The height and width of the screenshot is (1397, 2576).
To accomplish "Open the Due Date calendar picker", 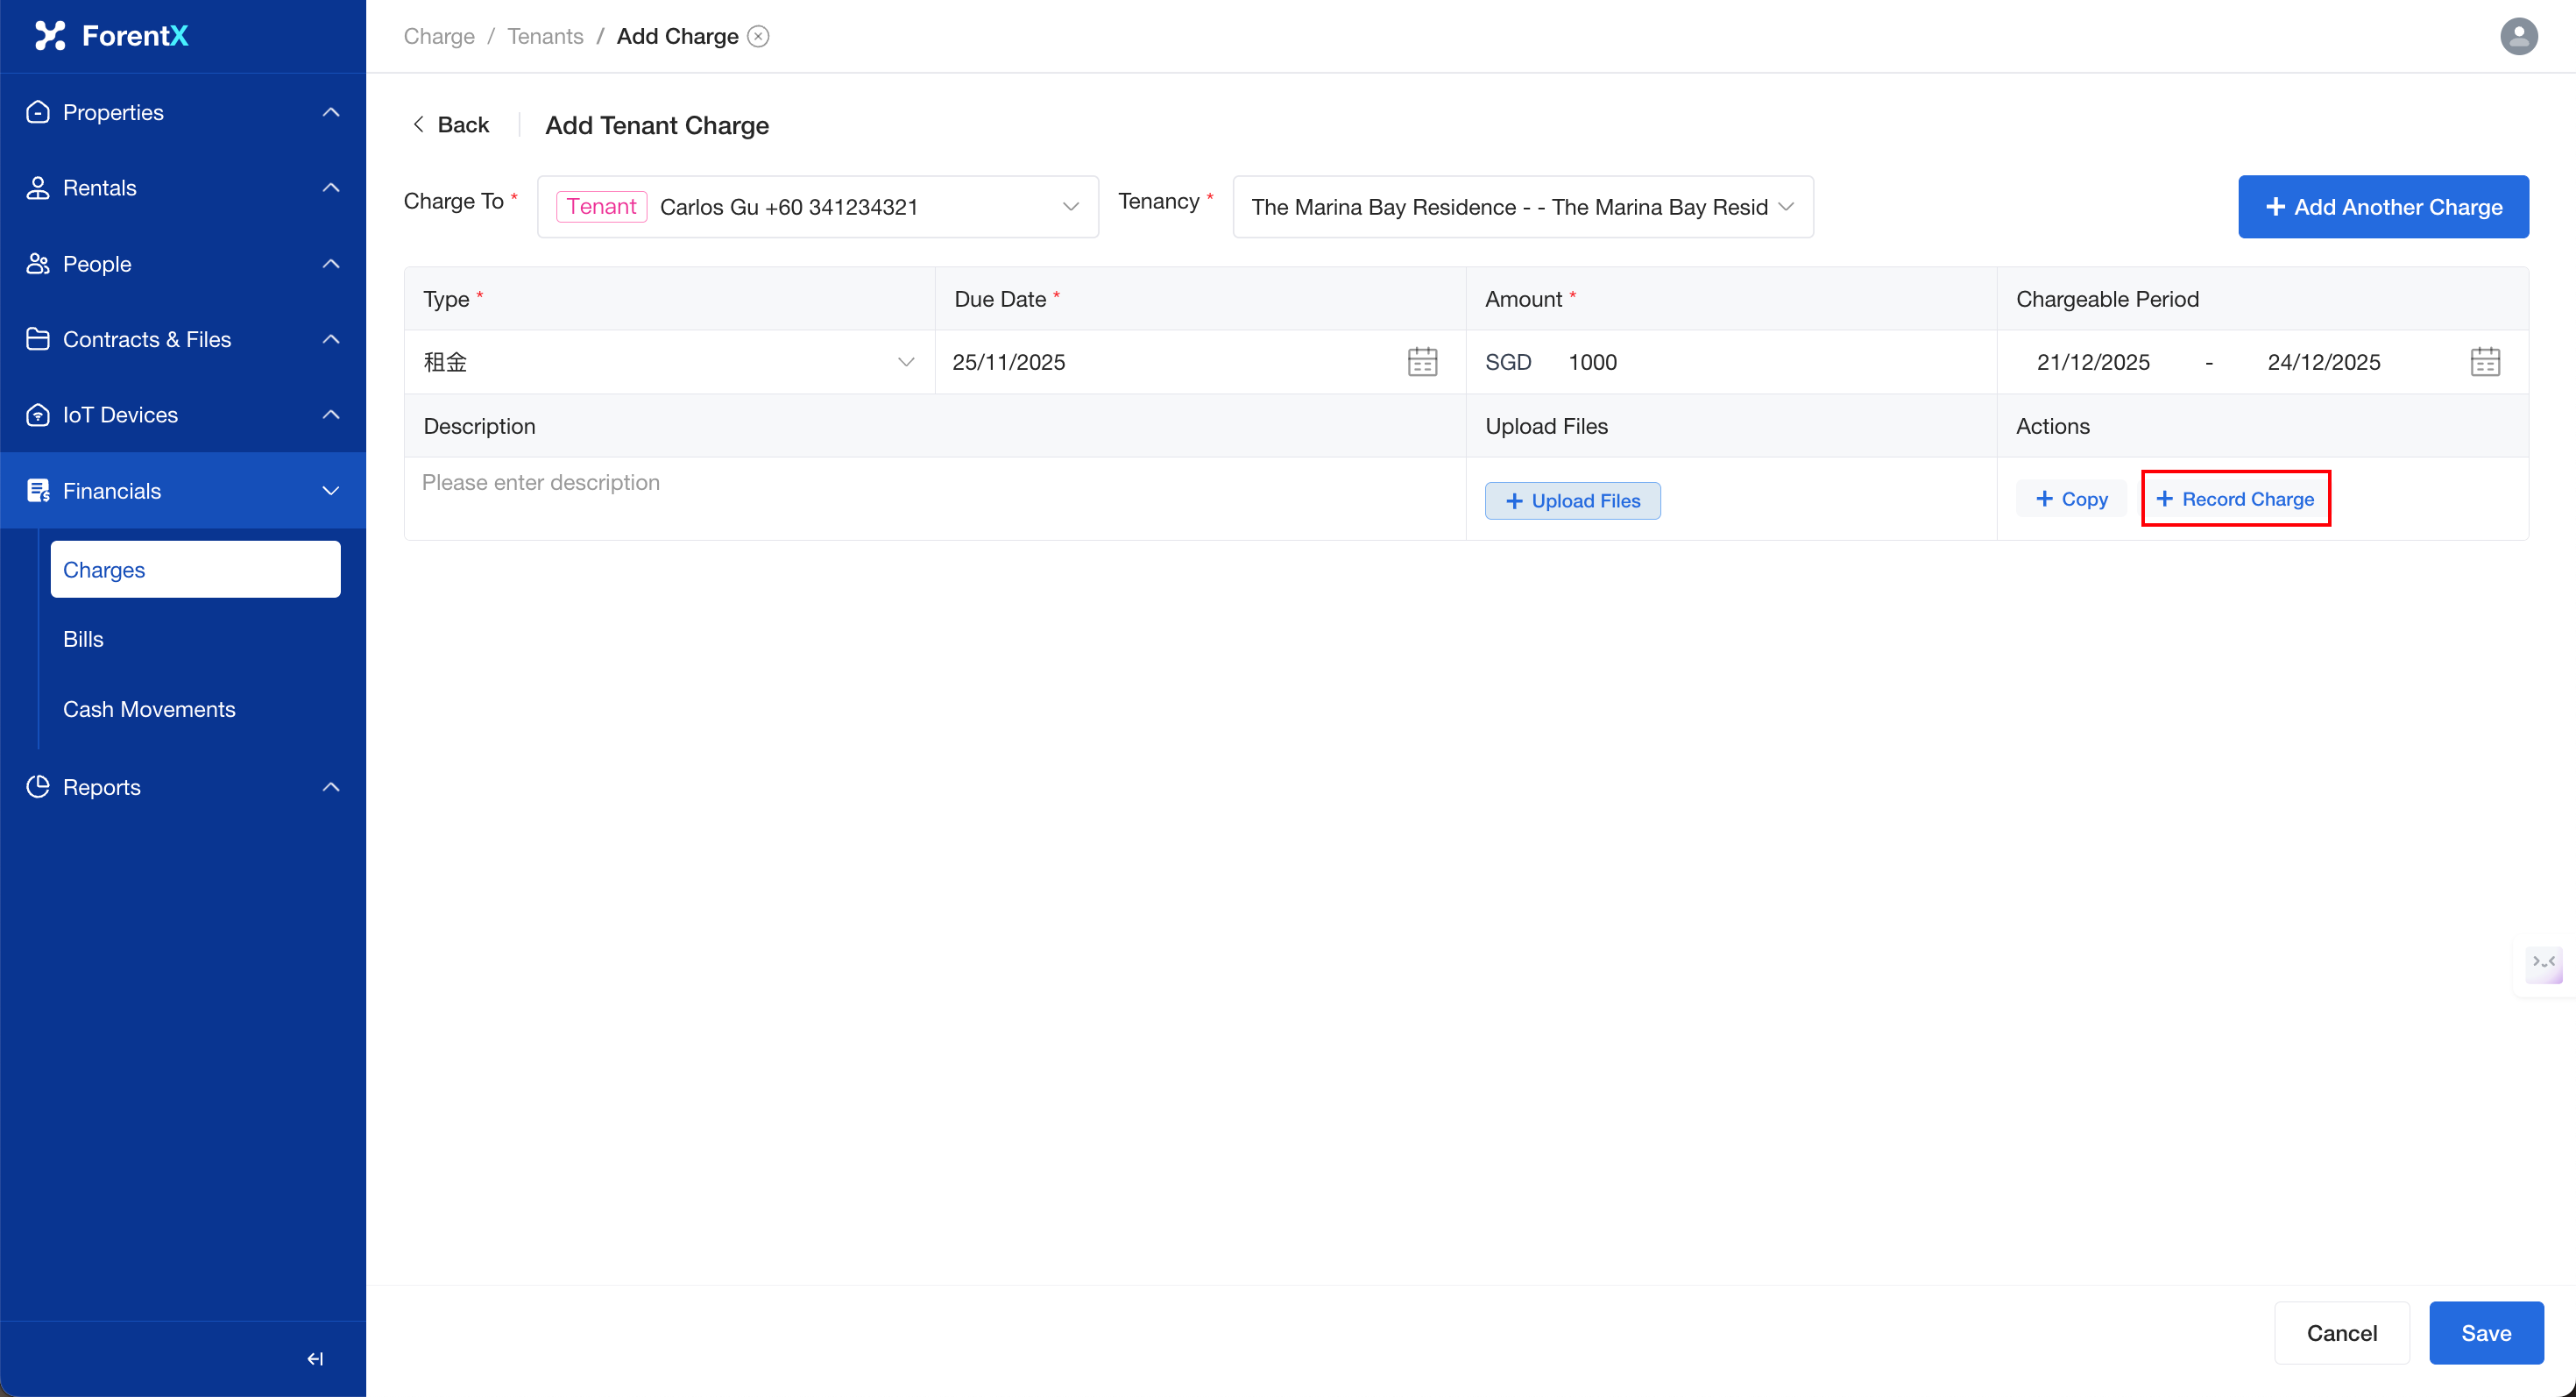I will [x=1421, y=362].
